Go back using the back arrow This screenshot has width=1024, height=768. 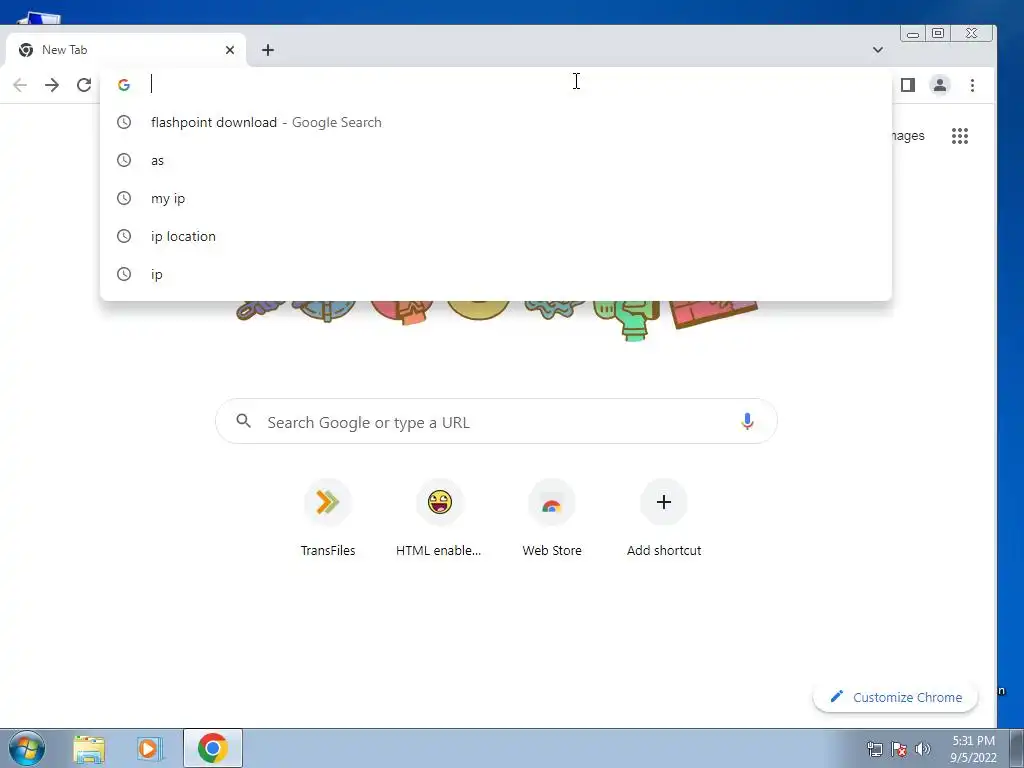pos(20,85)
